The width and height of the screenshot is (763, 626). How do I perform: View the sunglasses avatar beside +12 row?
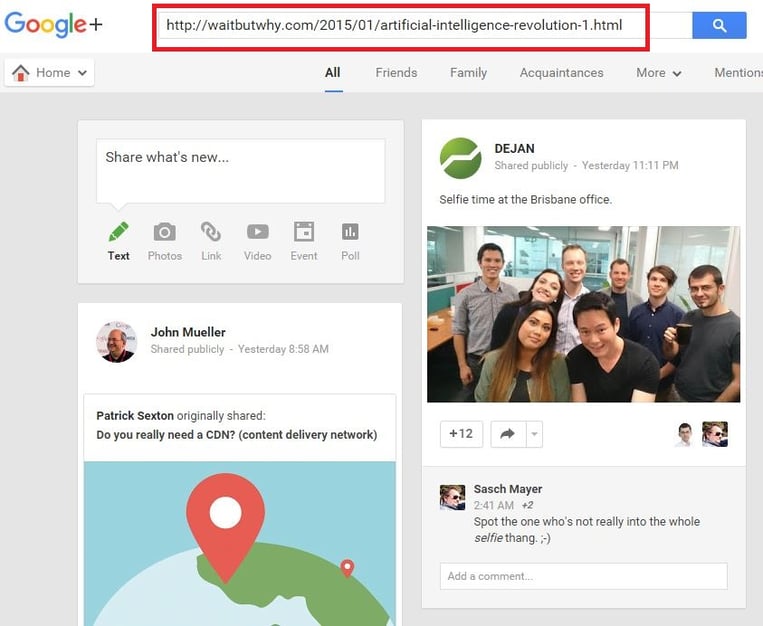click(x=715, y=434)
